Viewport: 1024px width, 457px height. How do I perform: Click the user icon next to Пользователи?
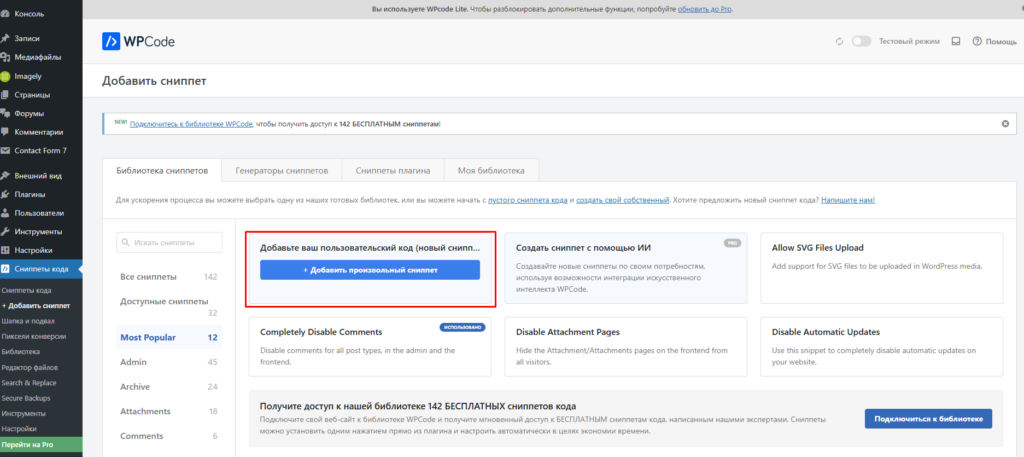tap(5, 213)
